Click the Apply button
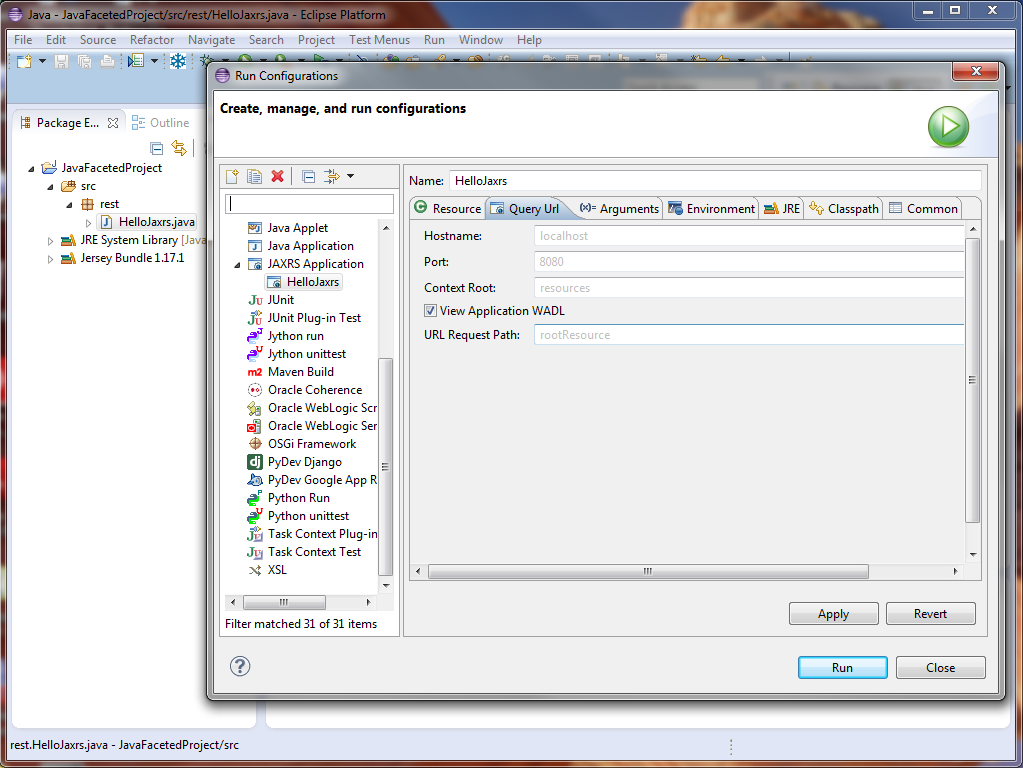Viewport: 1023px width, 768px height. 833,613
